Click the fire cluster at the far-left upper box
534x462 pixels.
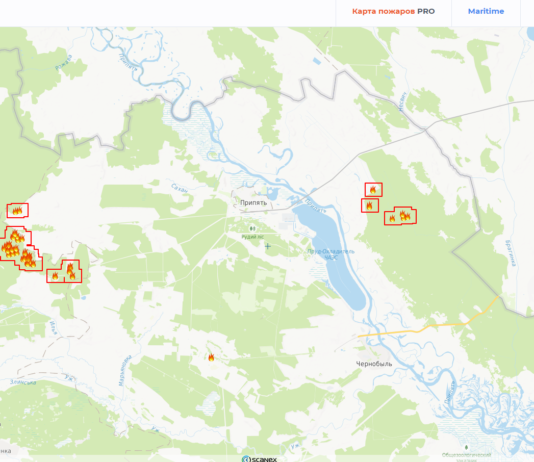coord(17,211)
